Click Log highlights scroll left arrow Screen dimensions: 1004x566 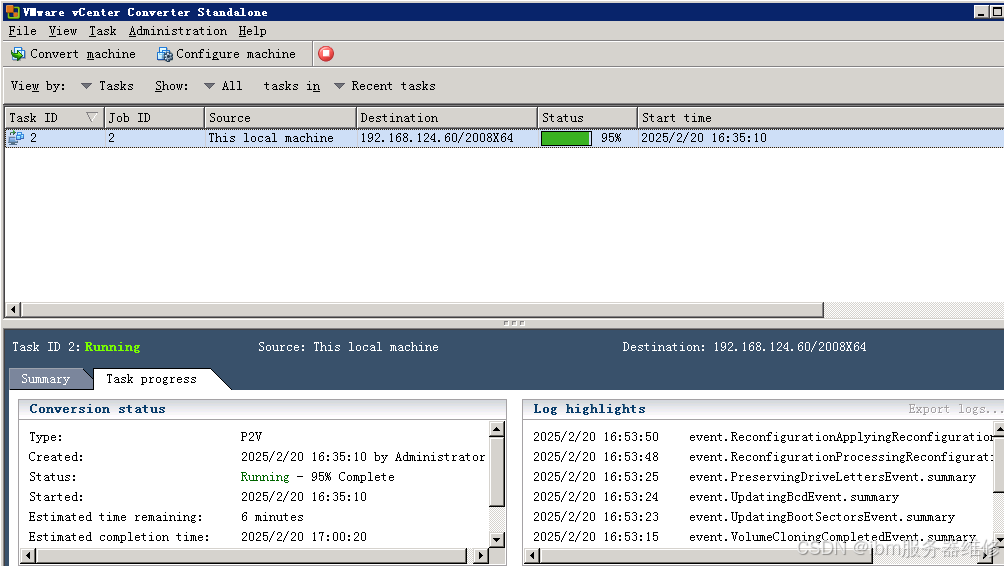531,555
